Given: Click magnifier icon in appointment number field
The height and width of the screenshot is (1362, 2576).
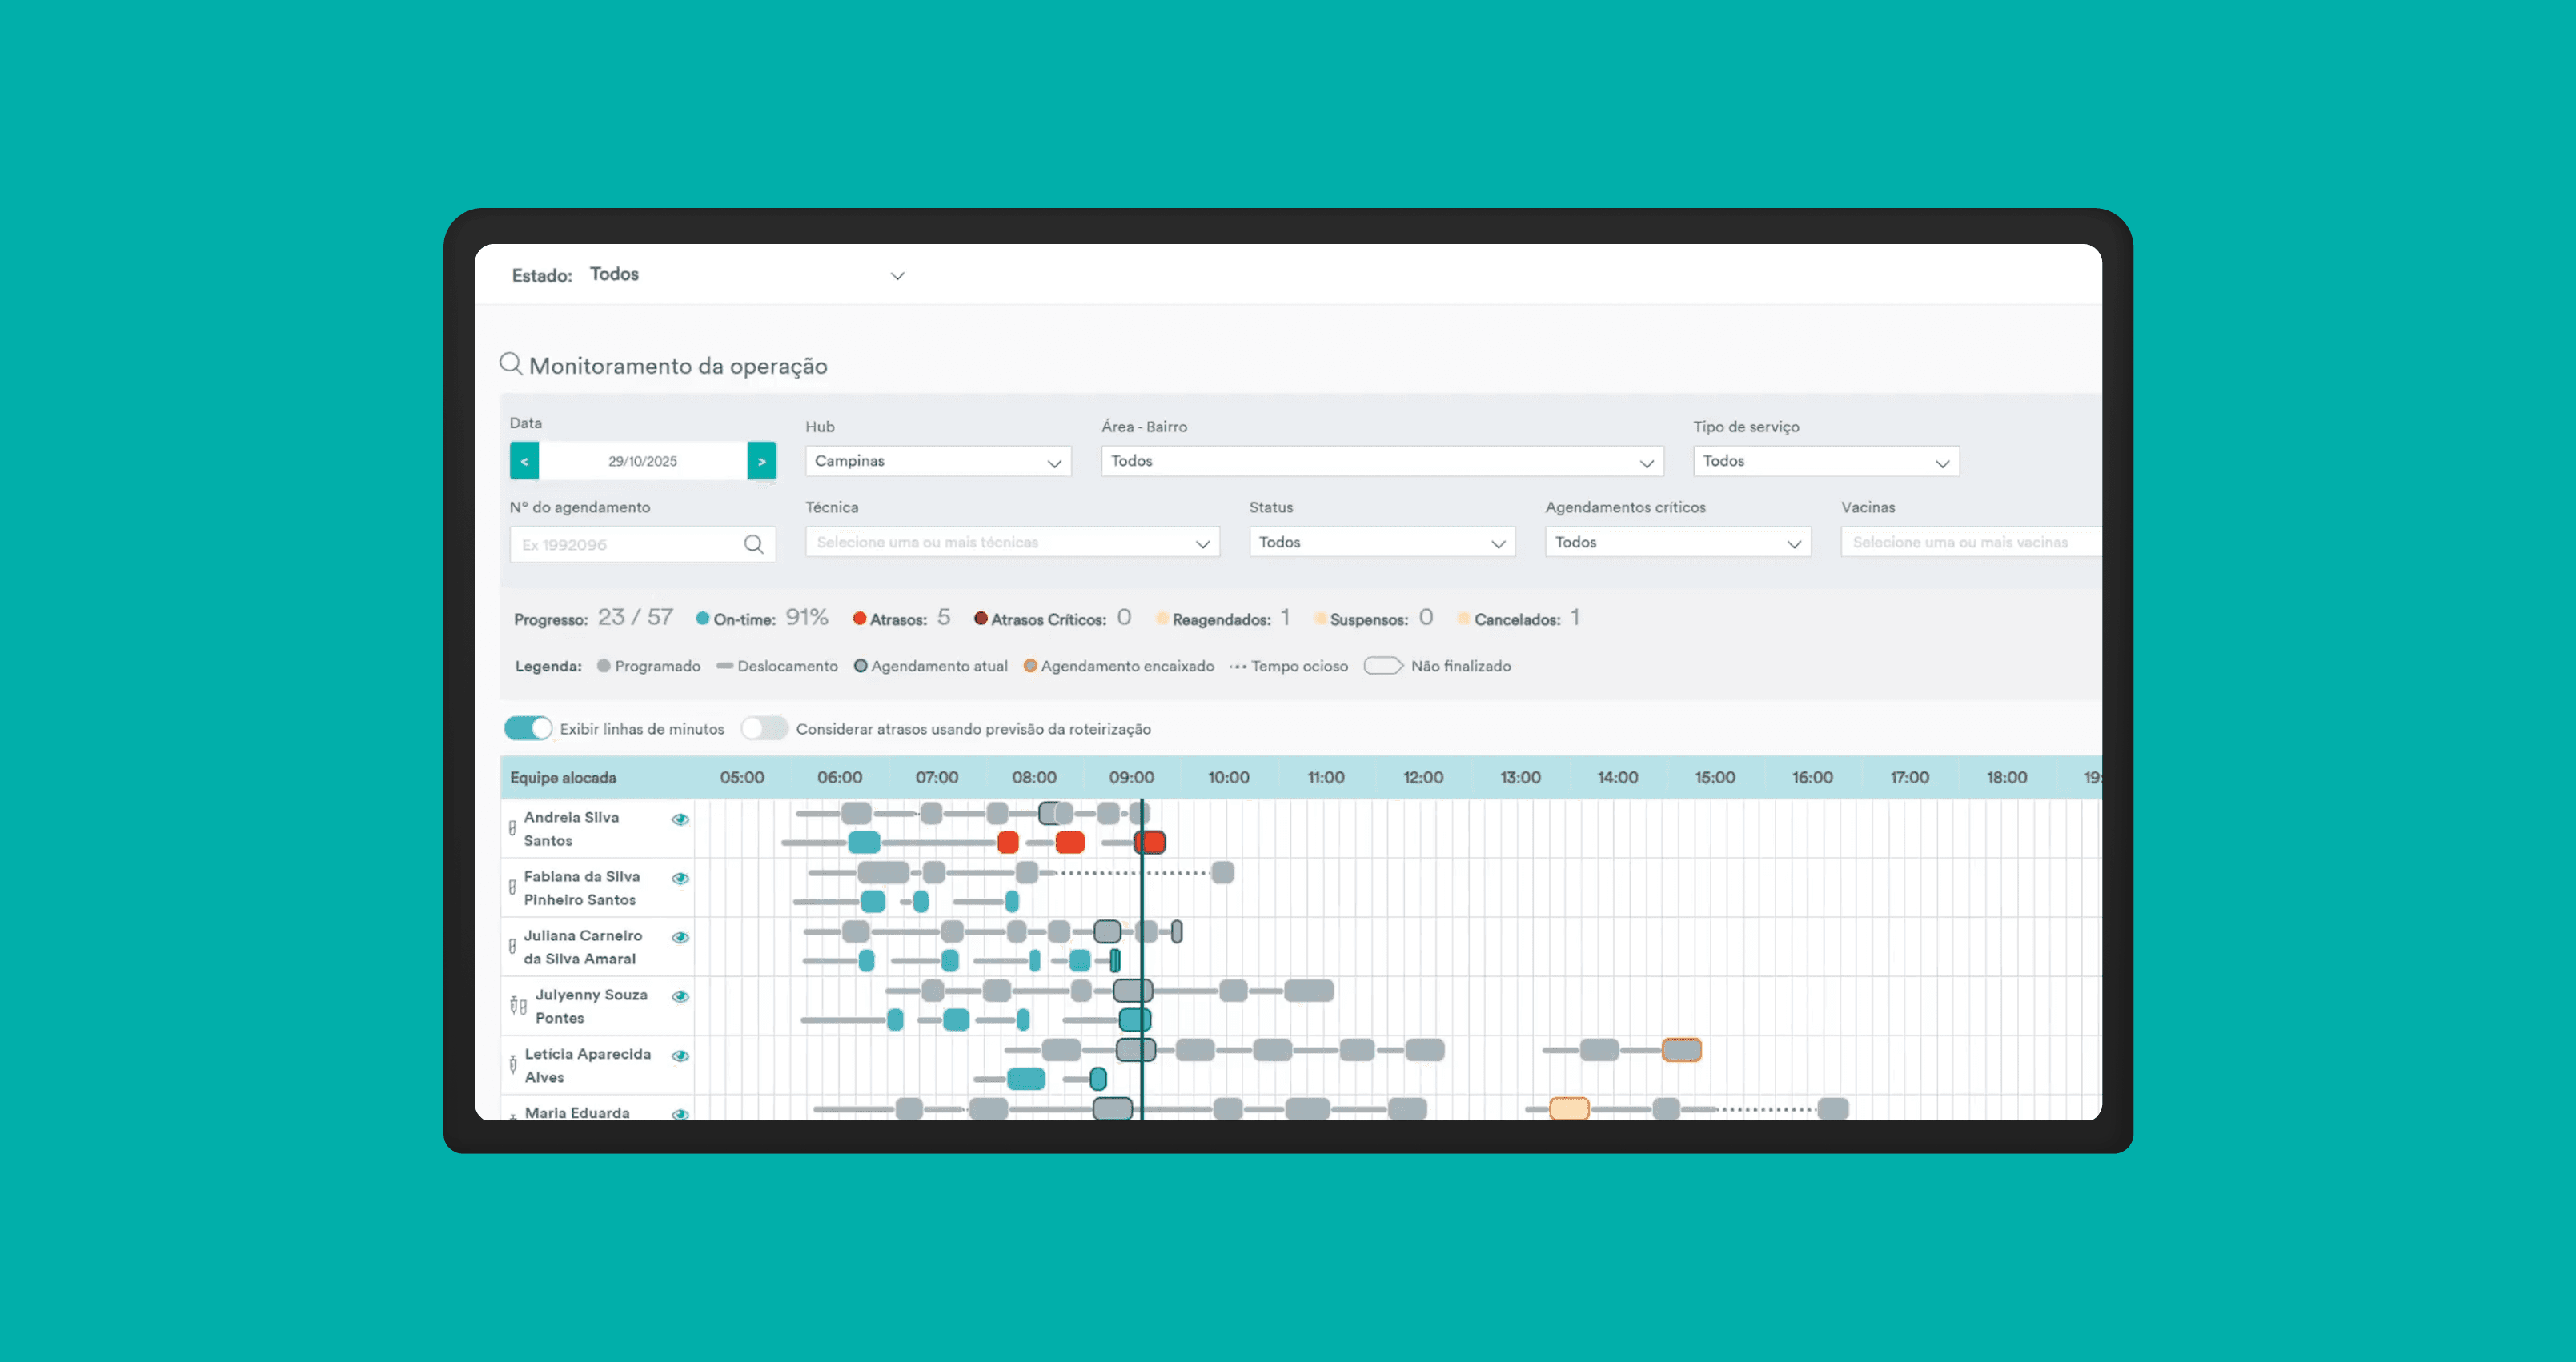Looking at the screenshot, I should point(753,544).
